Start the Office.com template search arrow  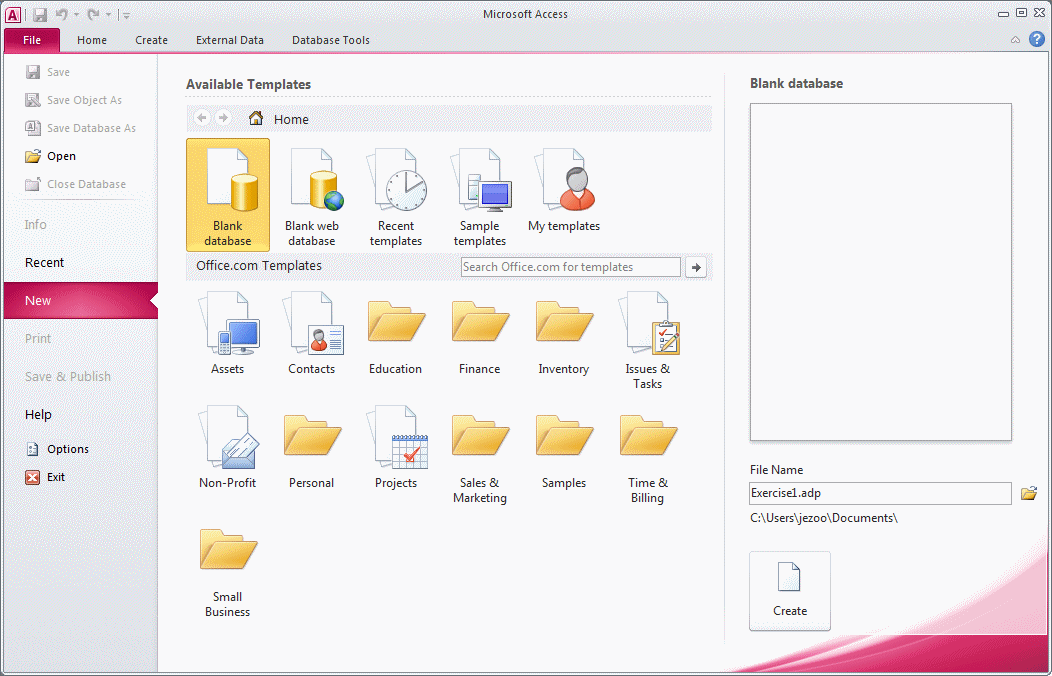point(696,267)
